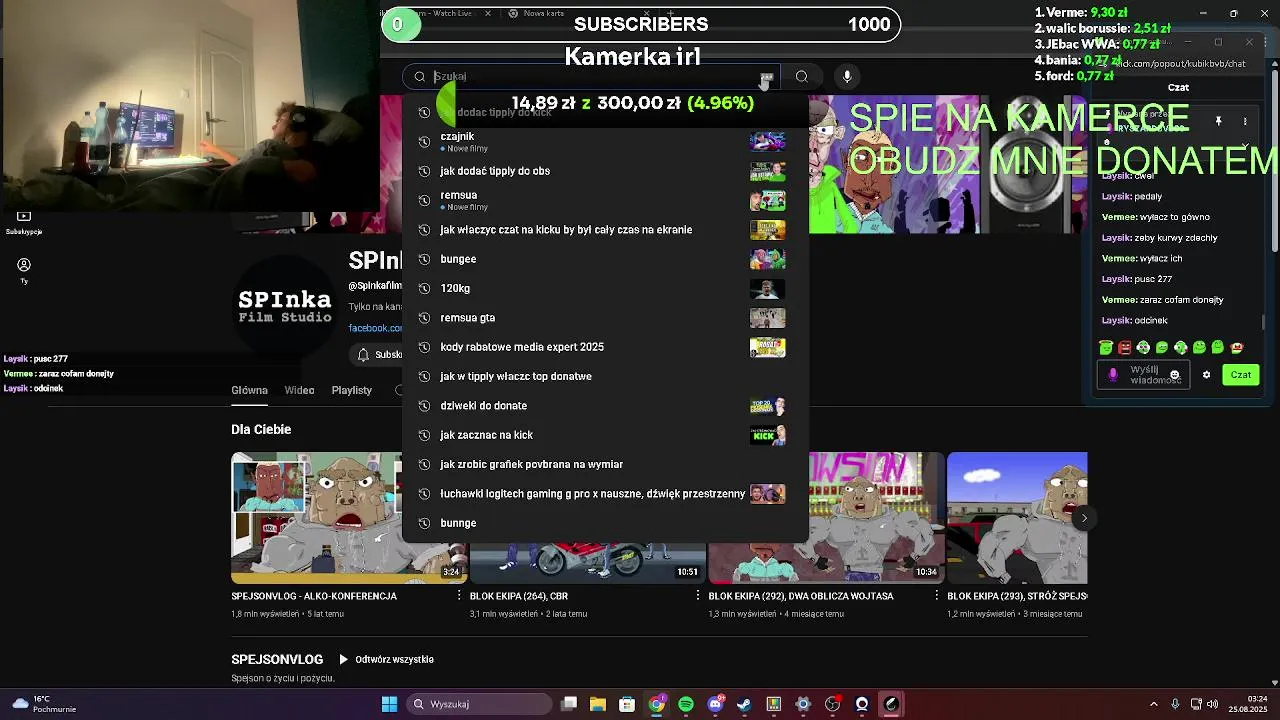This screenshot has height=720, width=1280.
Task: Subscribe with the bell Subskrybuj button
Action: coord(377,355)
